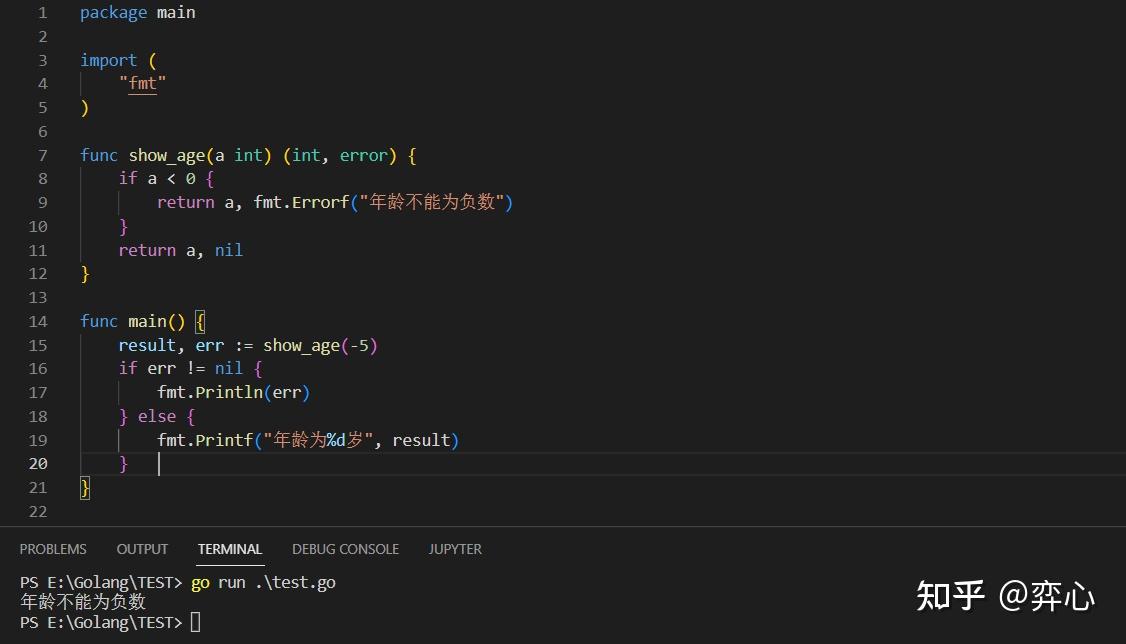Viewport: 1126px width, 644px height.
Task: Click the fmt.Println(err) statement
Action: [232, 392]
